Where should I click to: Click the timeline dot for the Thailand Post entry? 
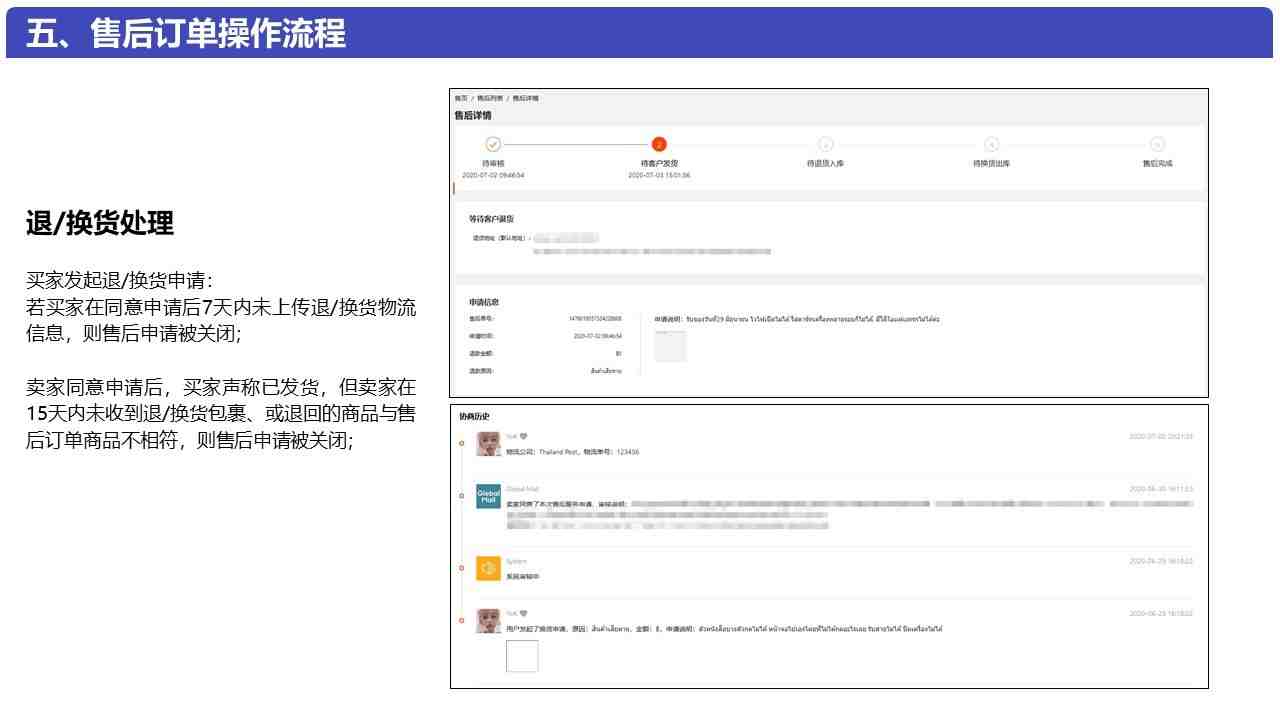coord(461,442)
